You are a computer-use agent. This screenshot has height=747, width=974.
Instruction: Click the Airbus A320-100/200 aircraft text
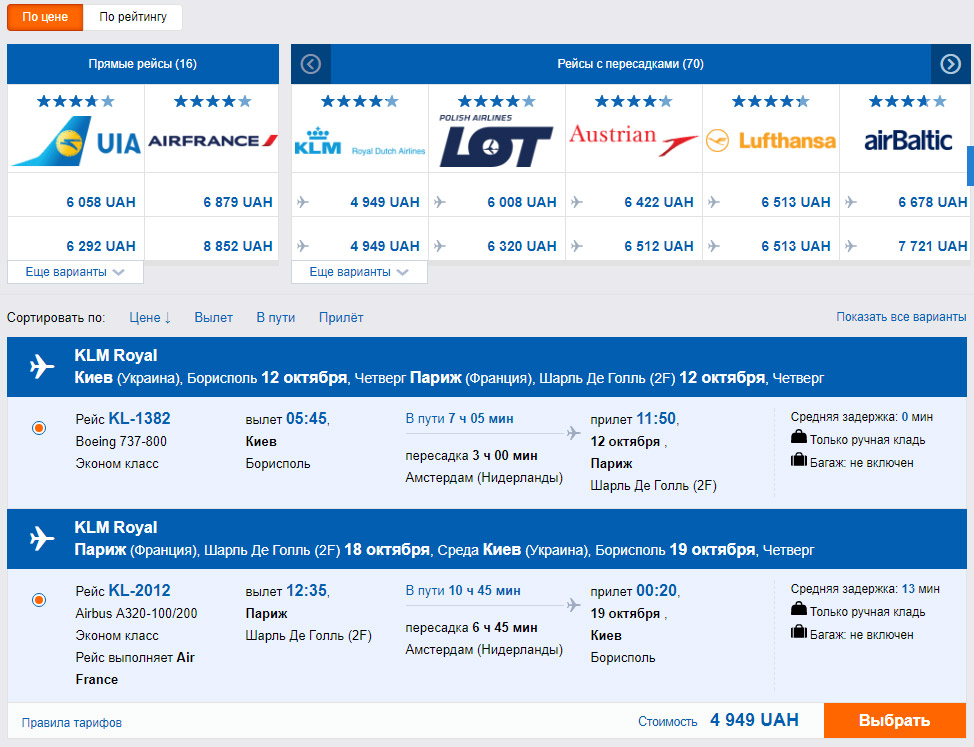[x=136, y=613]
